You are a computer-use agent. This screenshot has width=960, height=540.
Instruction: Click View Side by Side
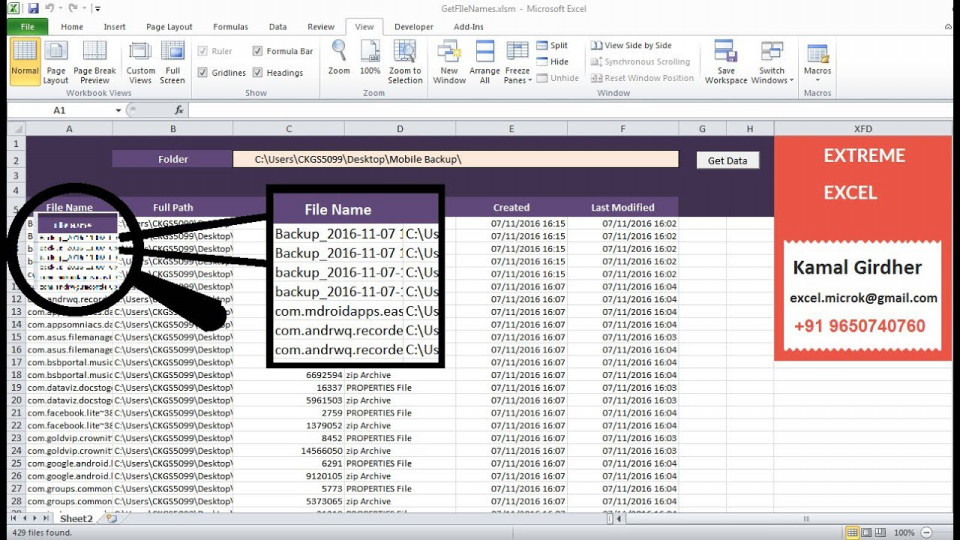click(631, 45)
